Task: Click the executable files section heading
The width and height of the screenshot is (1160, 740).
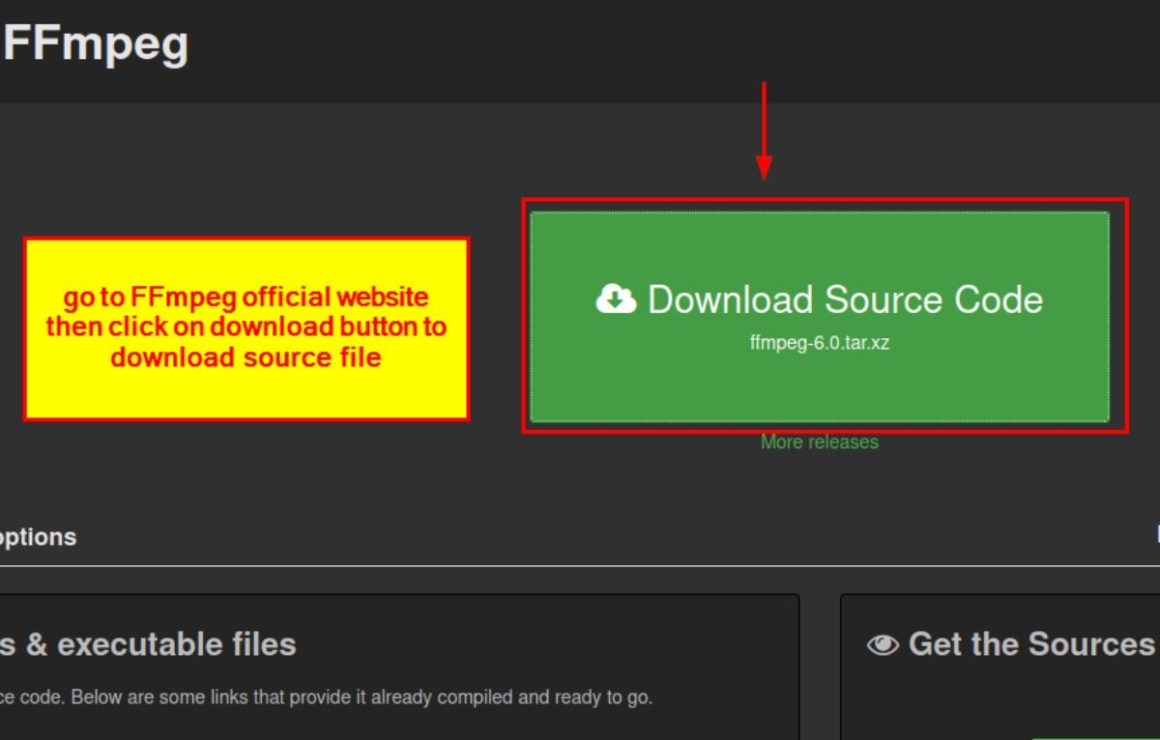Action: (x=148, y=645)
